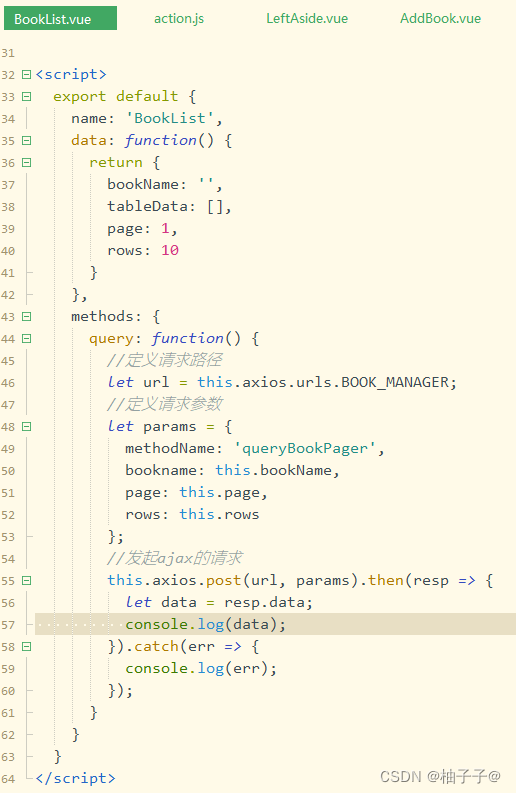Switch to the BookList.vue tab
This screenshot has height=793, width=516.
click(x=60, y=19)
